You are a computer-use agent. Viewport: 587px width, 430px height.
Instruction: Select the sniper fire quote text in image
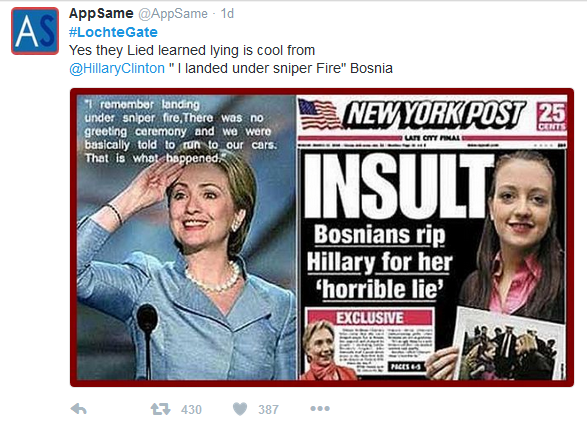181,131
